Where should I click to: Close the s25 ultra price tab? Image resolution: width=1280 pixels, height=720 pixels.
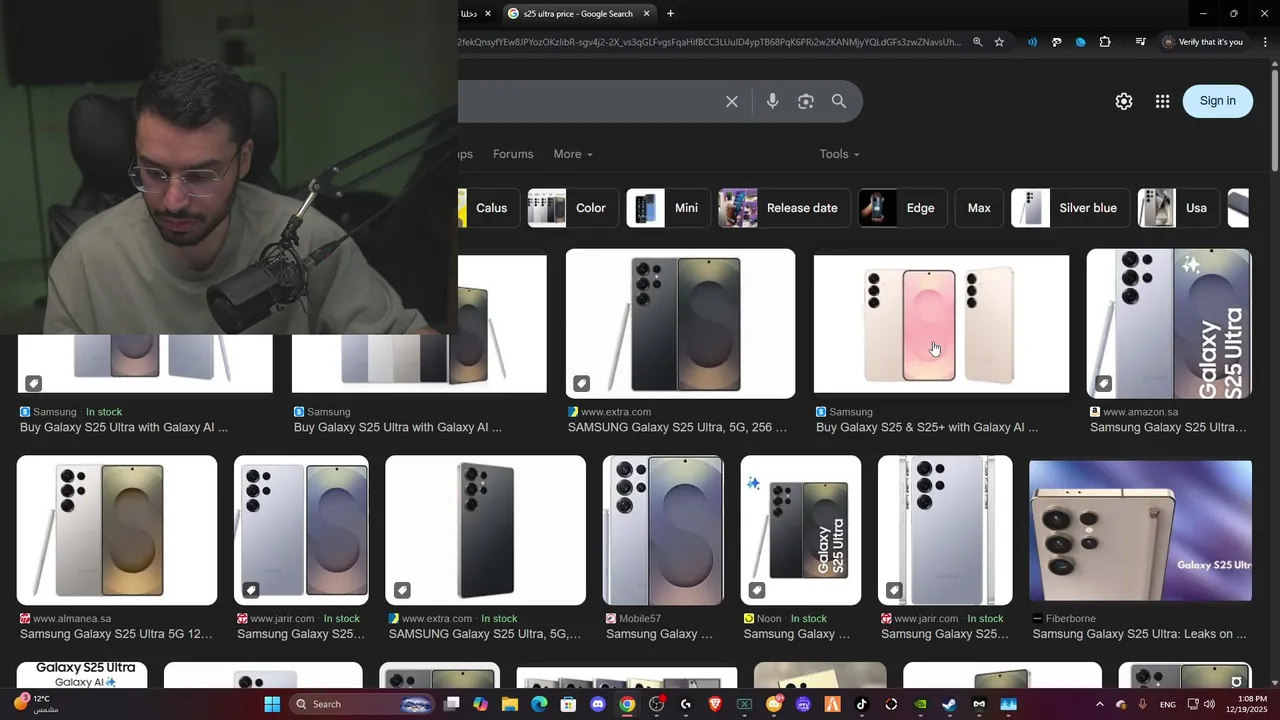click(x=647, y=14)
